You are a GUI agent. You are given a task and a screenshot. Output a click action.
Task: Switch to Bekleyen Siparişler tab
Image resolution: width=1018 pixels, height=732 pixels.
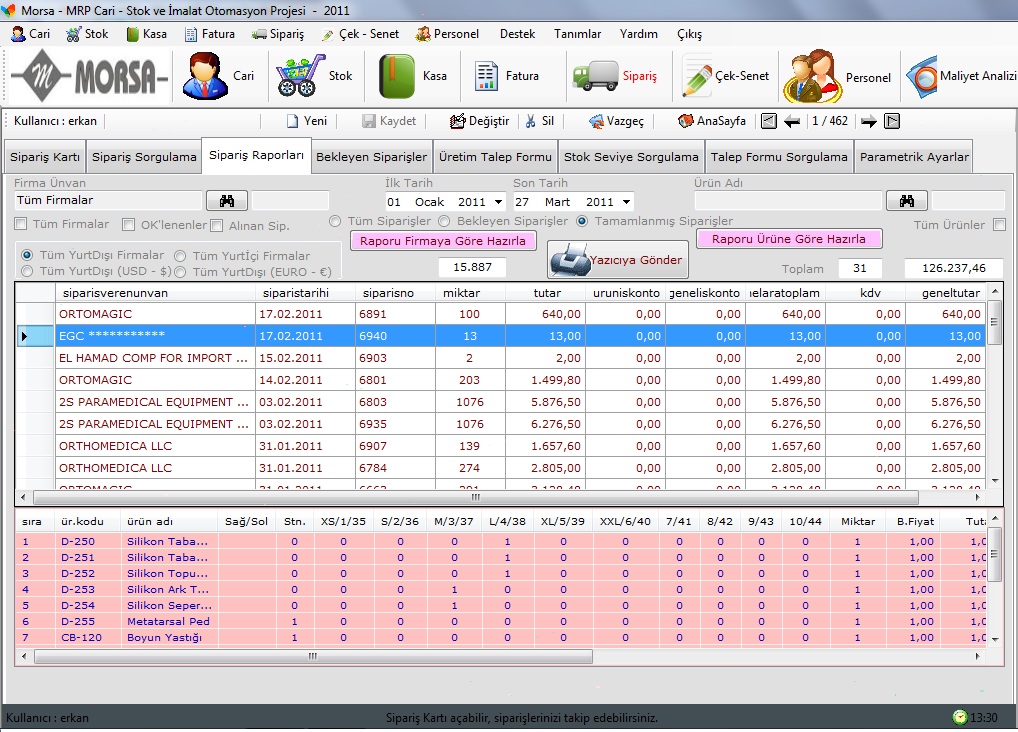(x=371, y=157)
